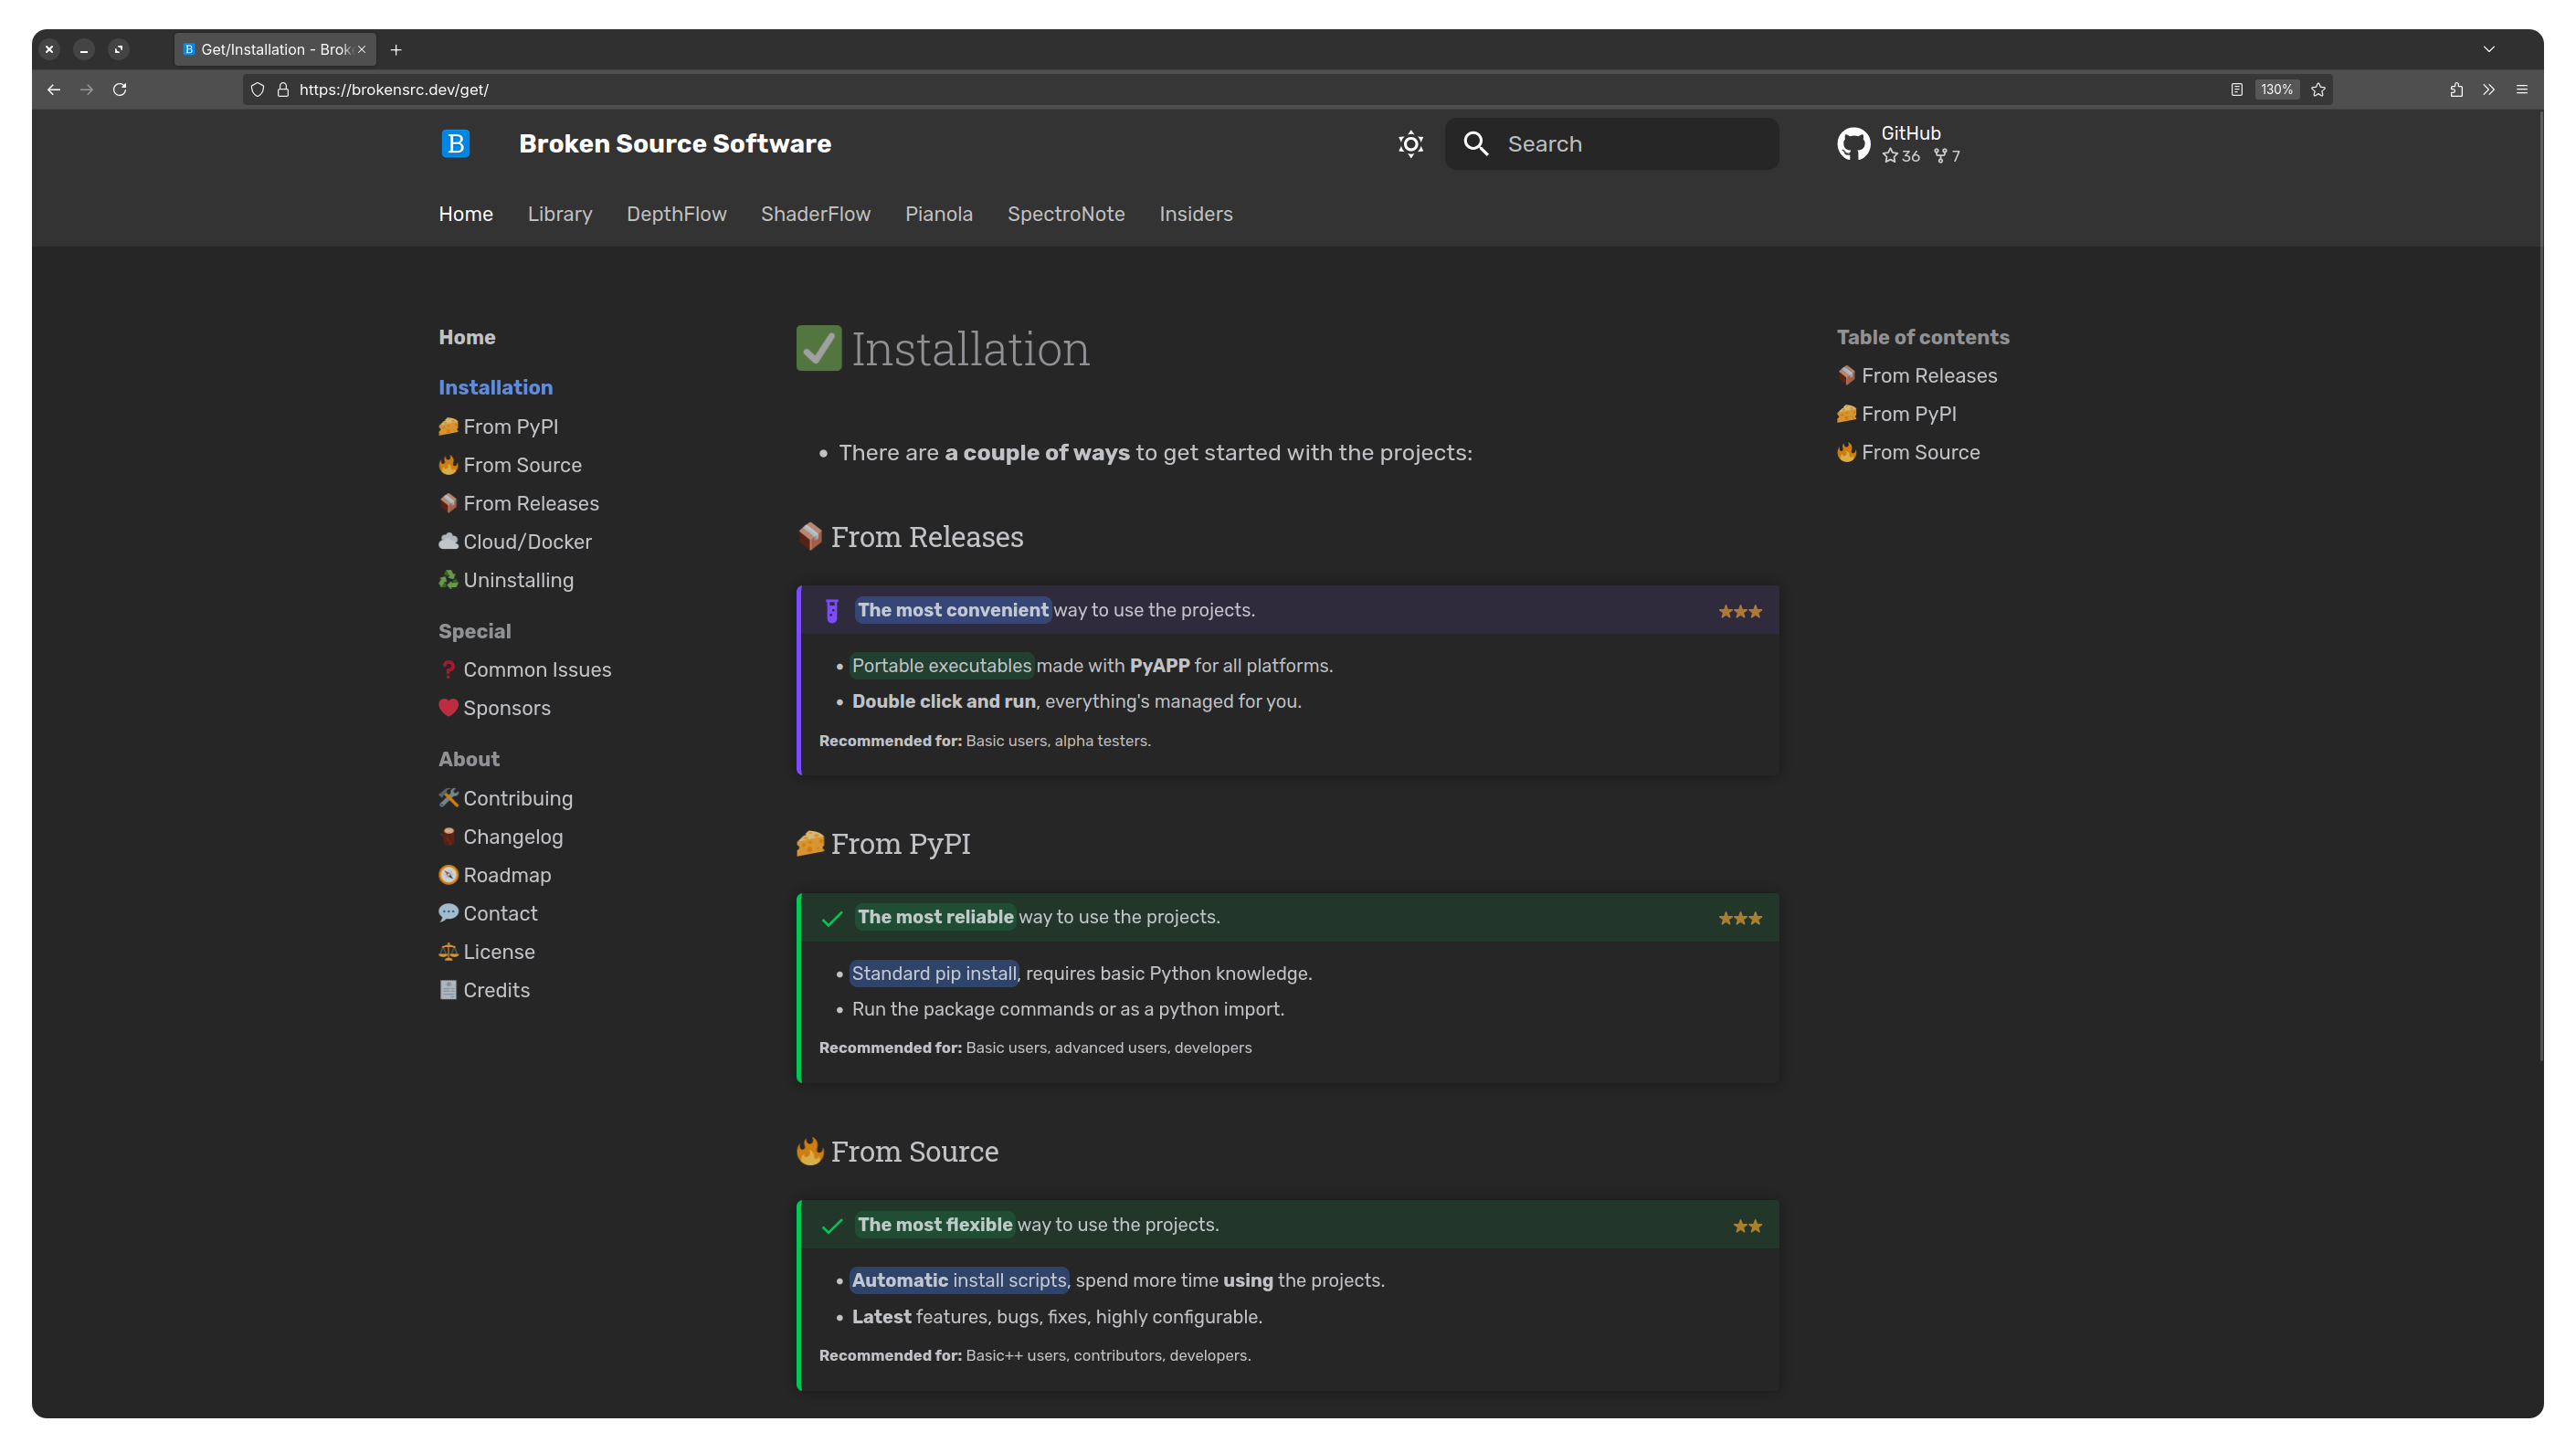Open Sponsors sidebar entry
Image resolution: width=2576 pixels, height=1453 pixels.
494,708
